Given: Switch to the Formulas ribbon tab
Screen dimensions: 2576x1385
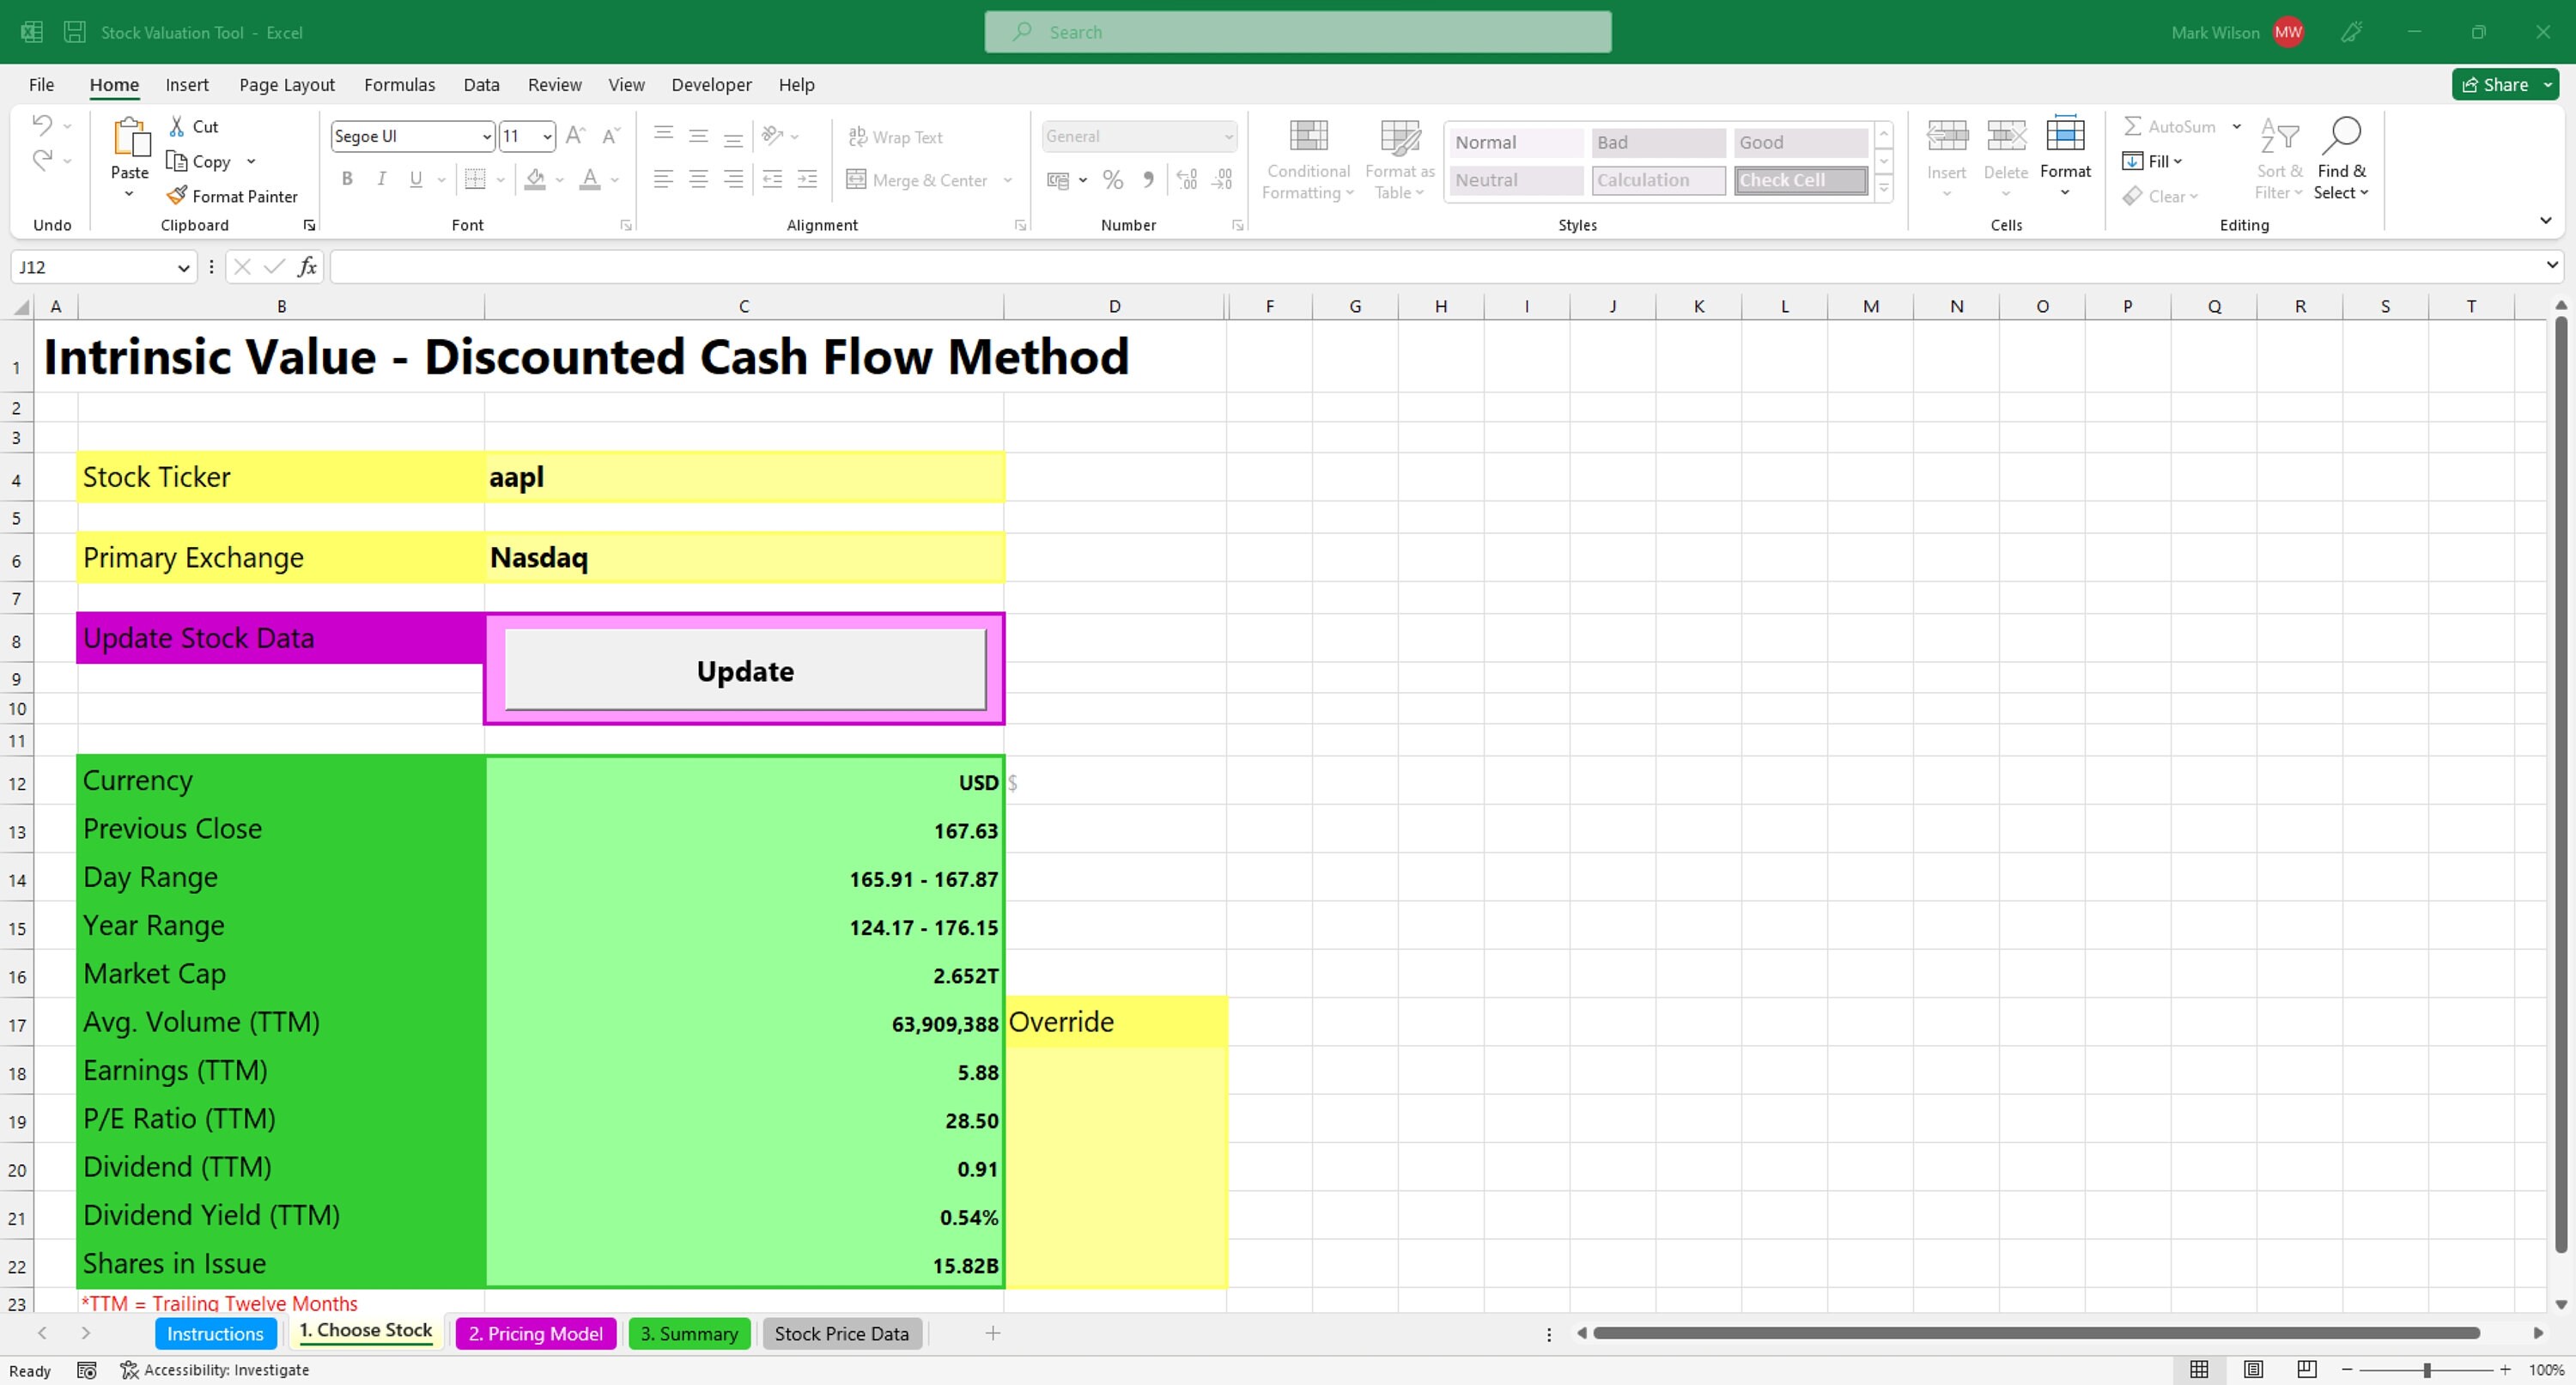Looking at the screenshot, I should pyautogui.click(x=400, y=85).
